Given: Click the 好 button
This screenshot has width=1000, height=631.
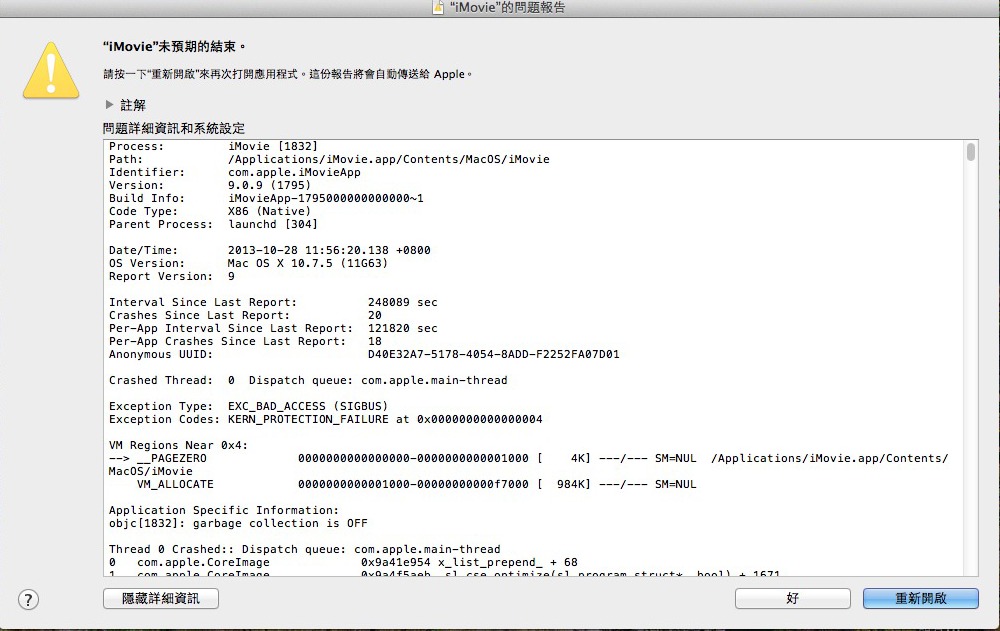Looking at the screenshot, I should click(793, 598).
